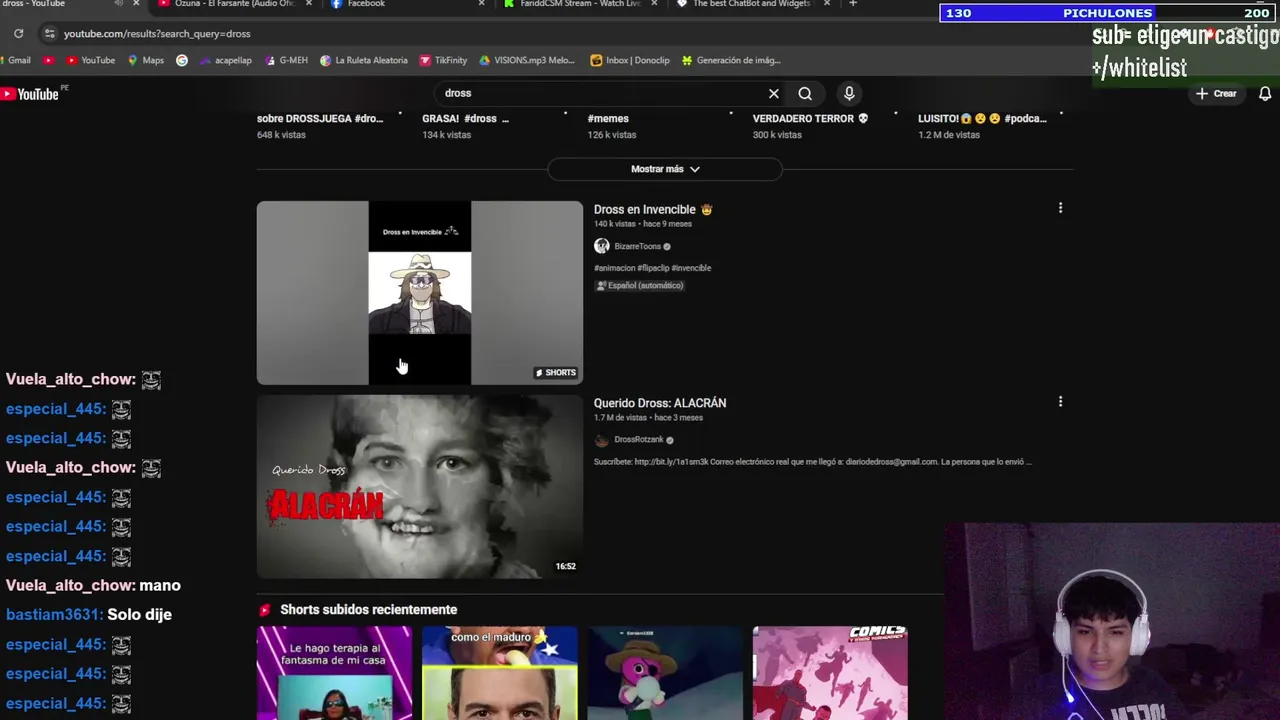This screenshot has height=720, width=1280.
Task: Close the Ozuna - El Farsante tab
Action: pyautogui.click(x=308, y=4)
